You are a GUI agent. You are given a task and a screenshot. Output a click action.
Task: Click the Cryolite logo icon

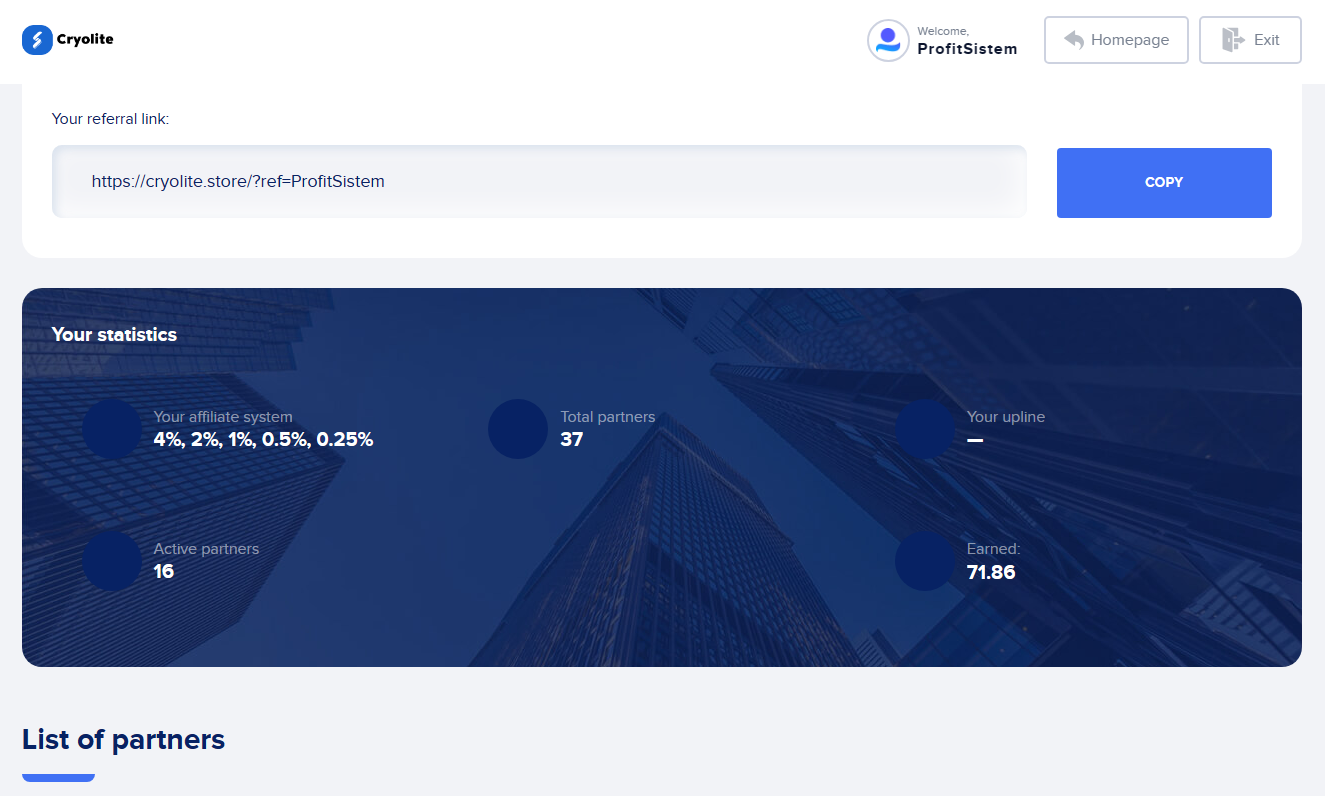click(37, 40)
